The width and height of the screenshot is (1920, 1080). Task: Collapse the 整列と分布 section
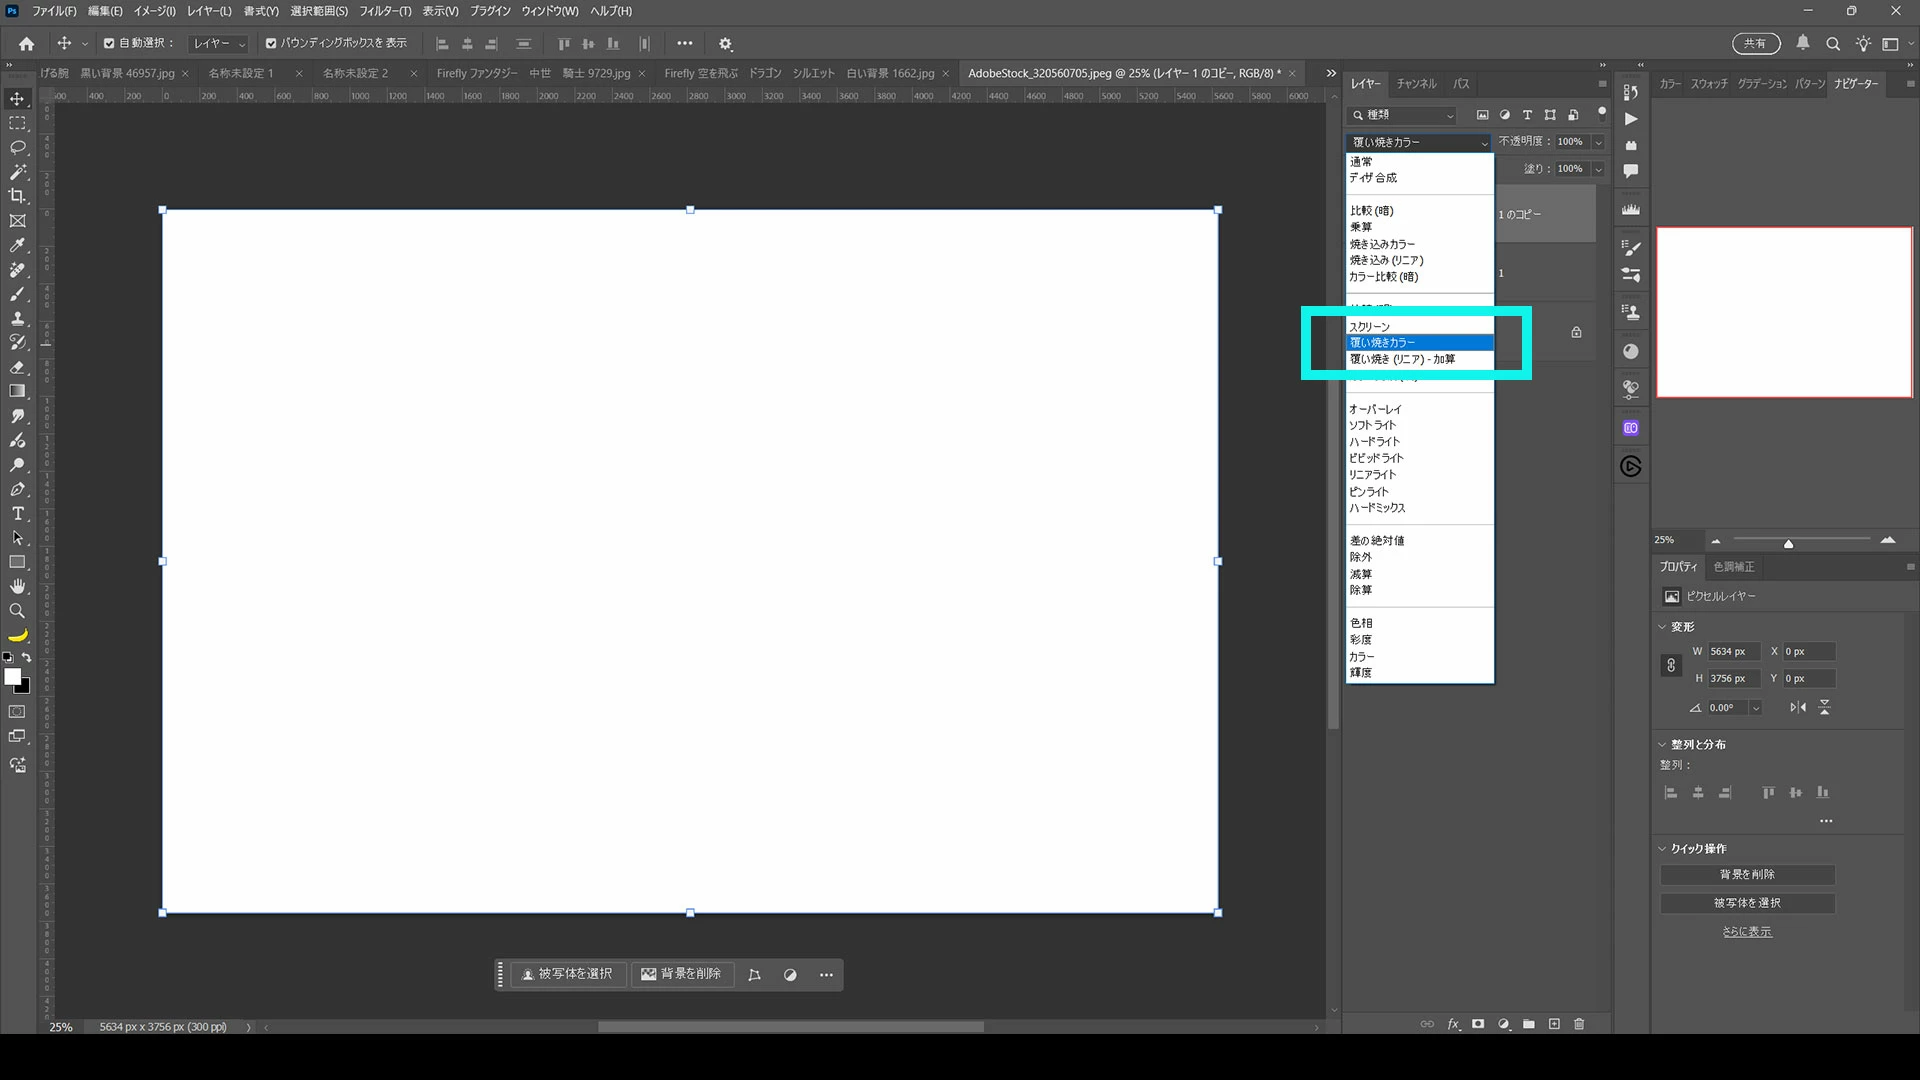pos(1663,744)
